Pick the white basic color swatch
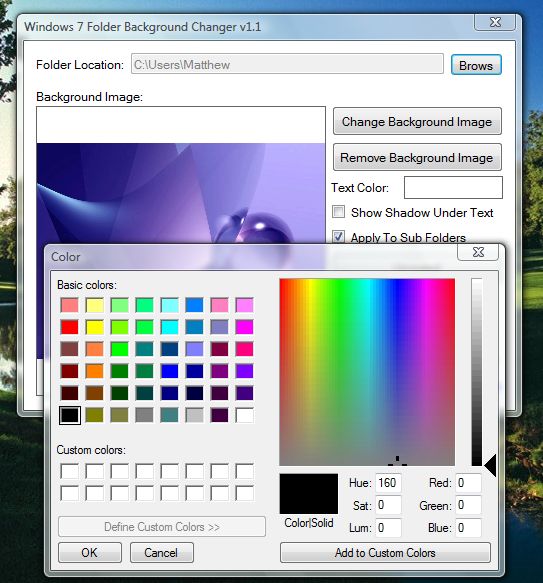 (x=244, y=415)
